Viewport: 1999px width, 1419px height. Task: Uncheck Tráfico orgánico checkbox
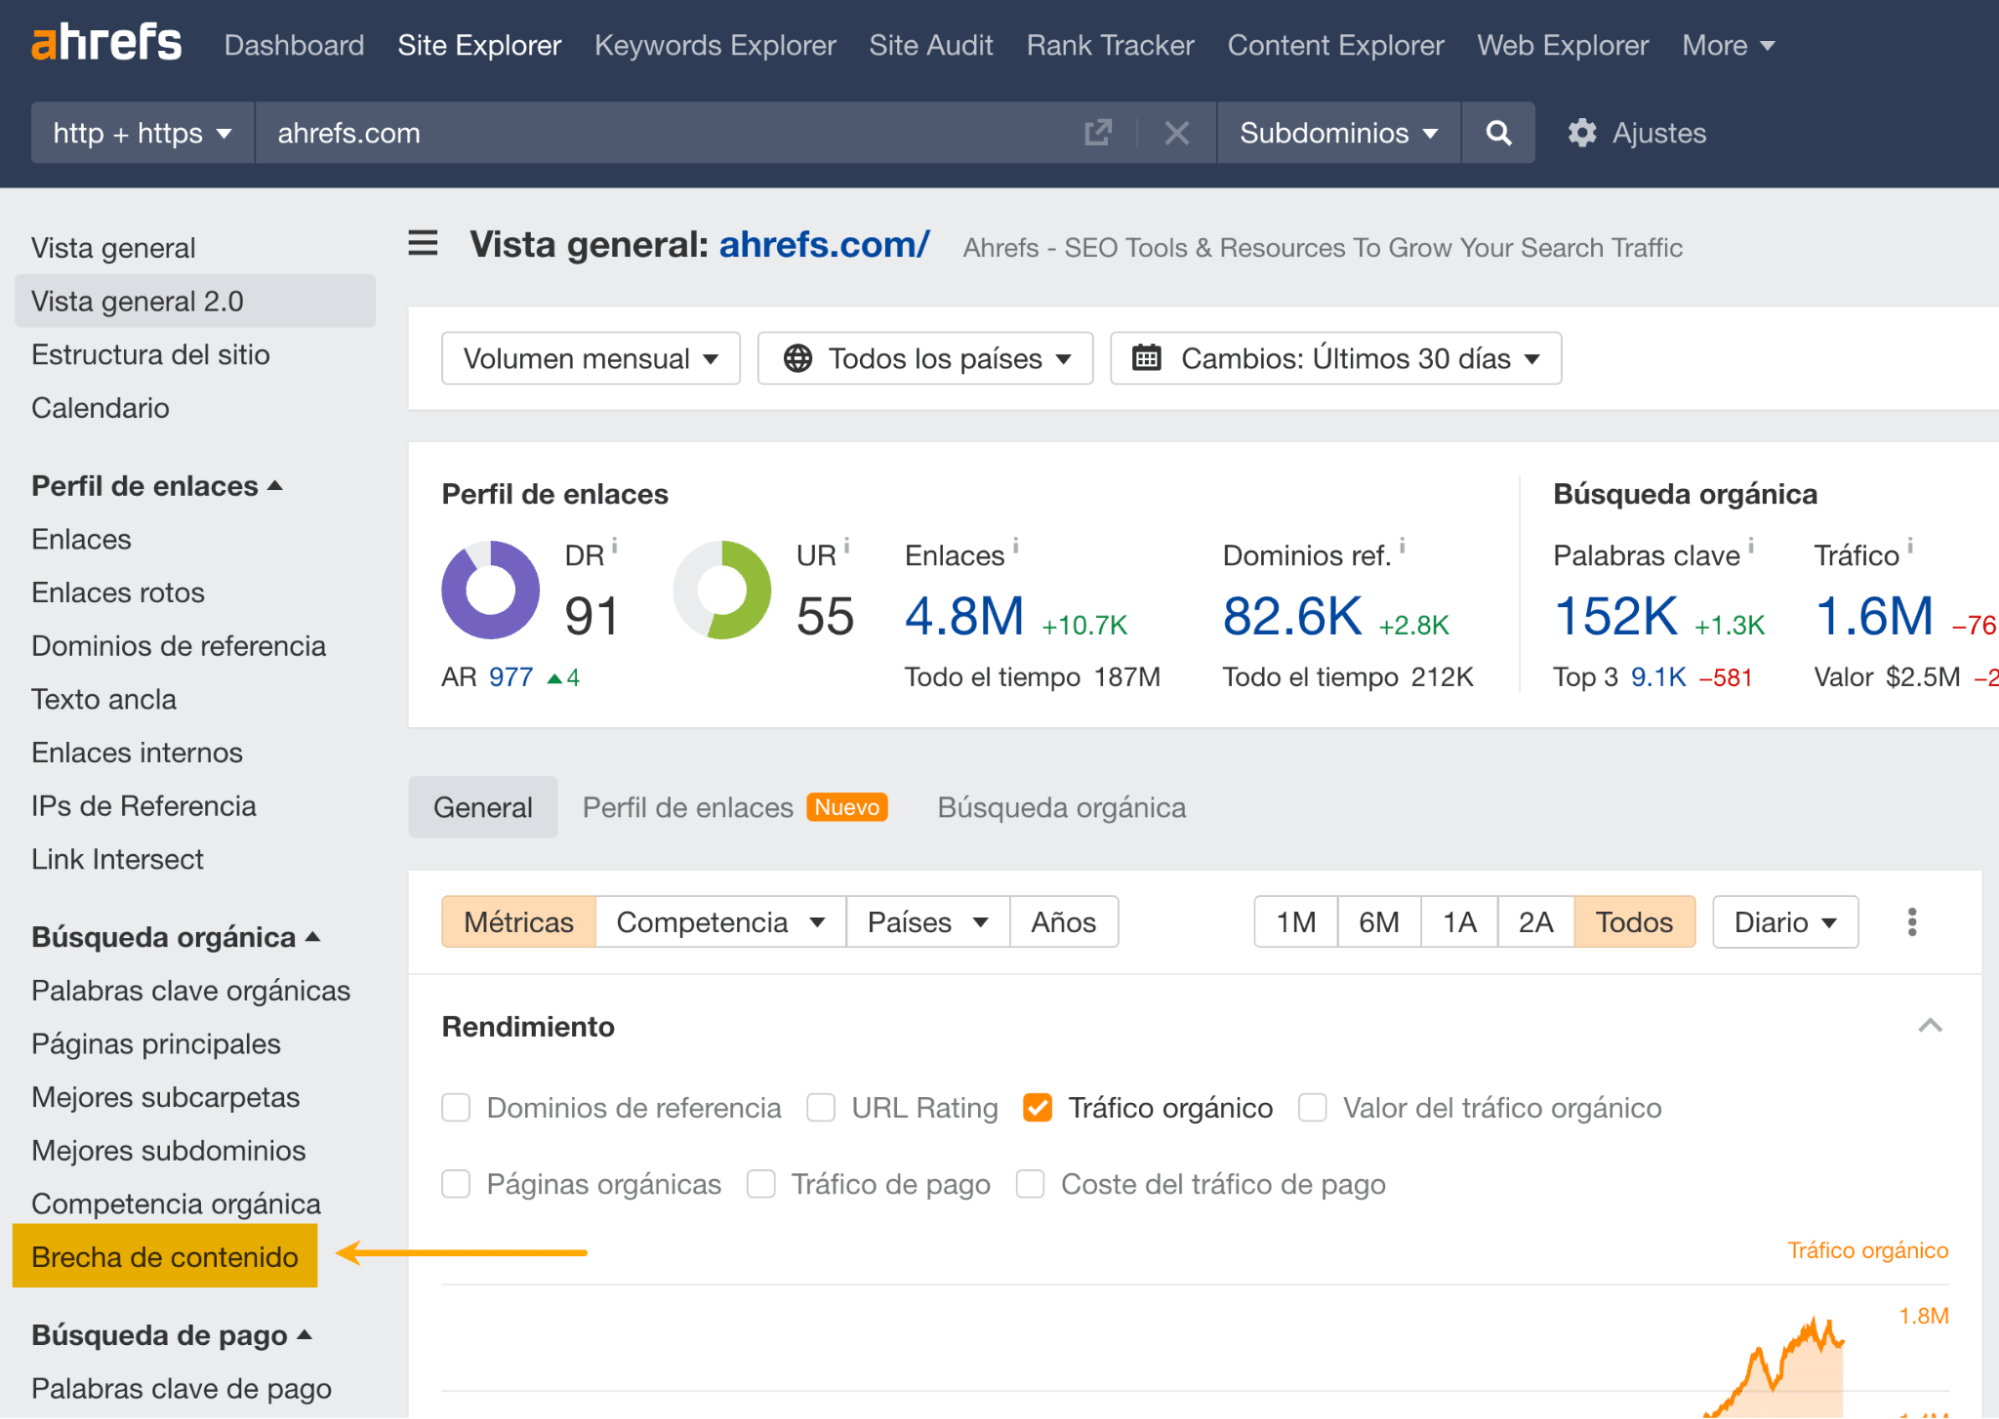point(1037,1107)
